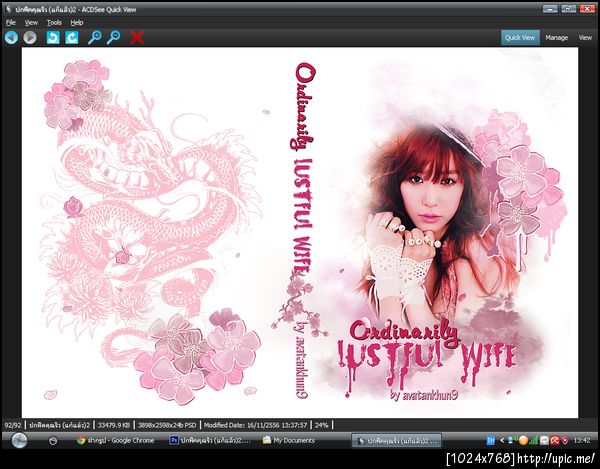Click the small quick launch icon beside Start
The image size is (600, 469).
point(53,441)
